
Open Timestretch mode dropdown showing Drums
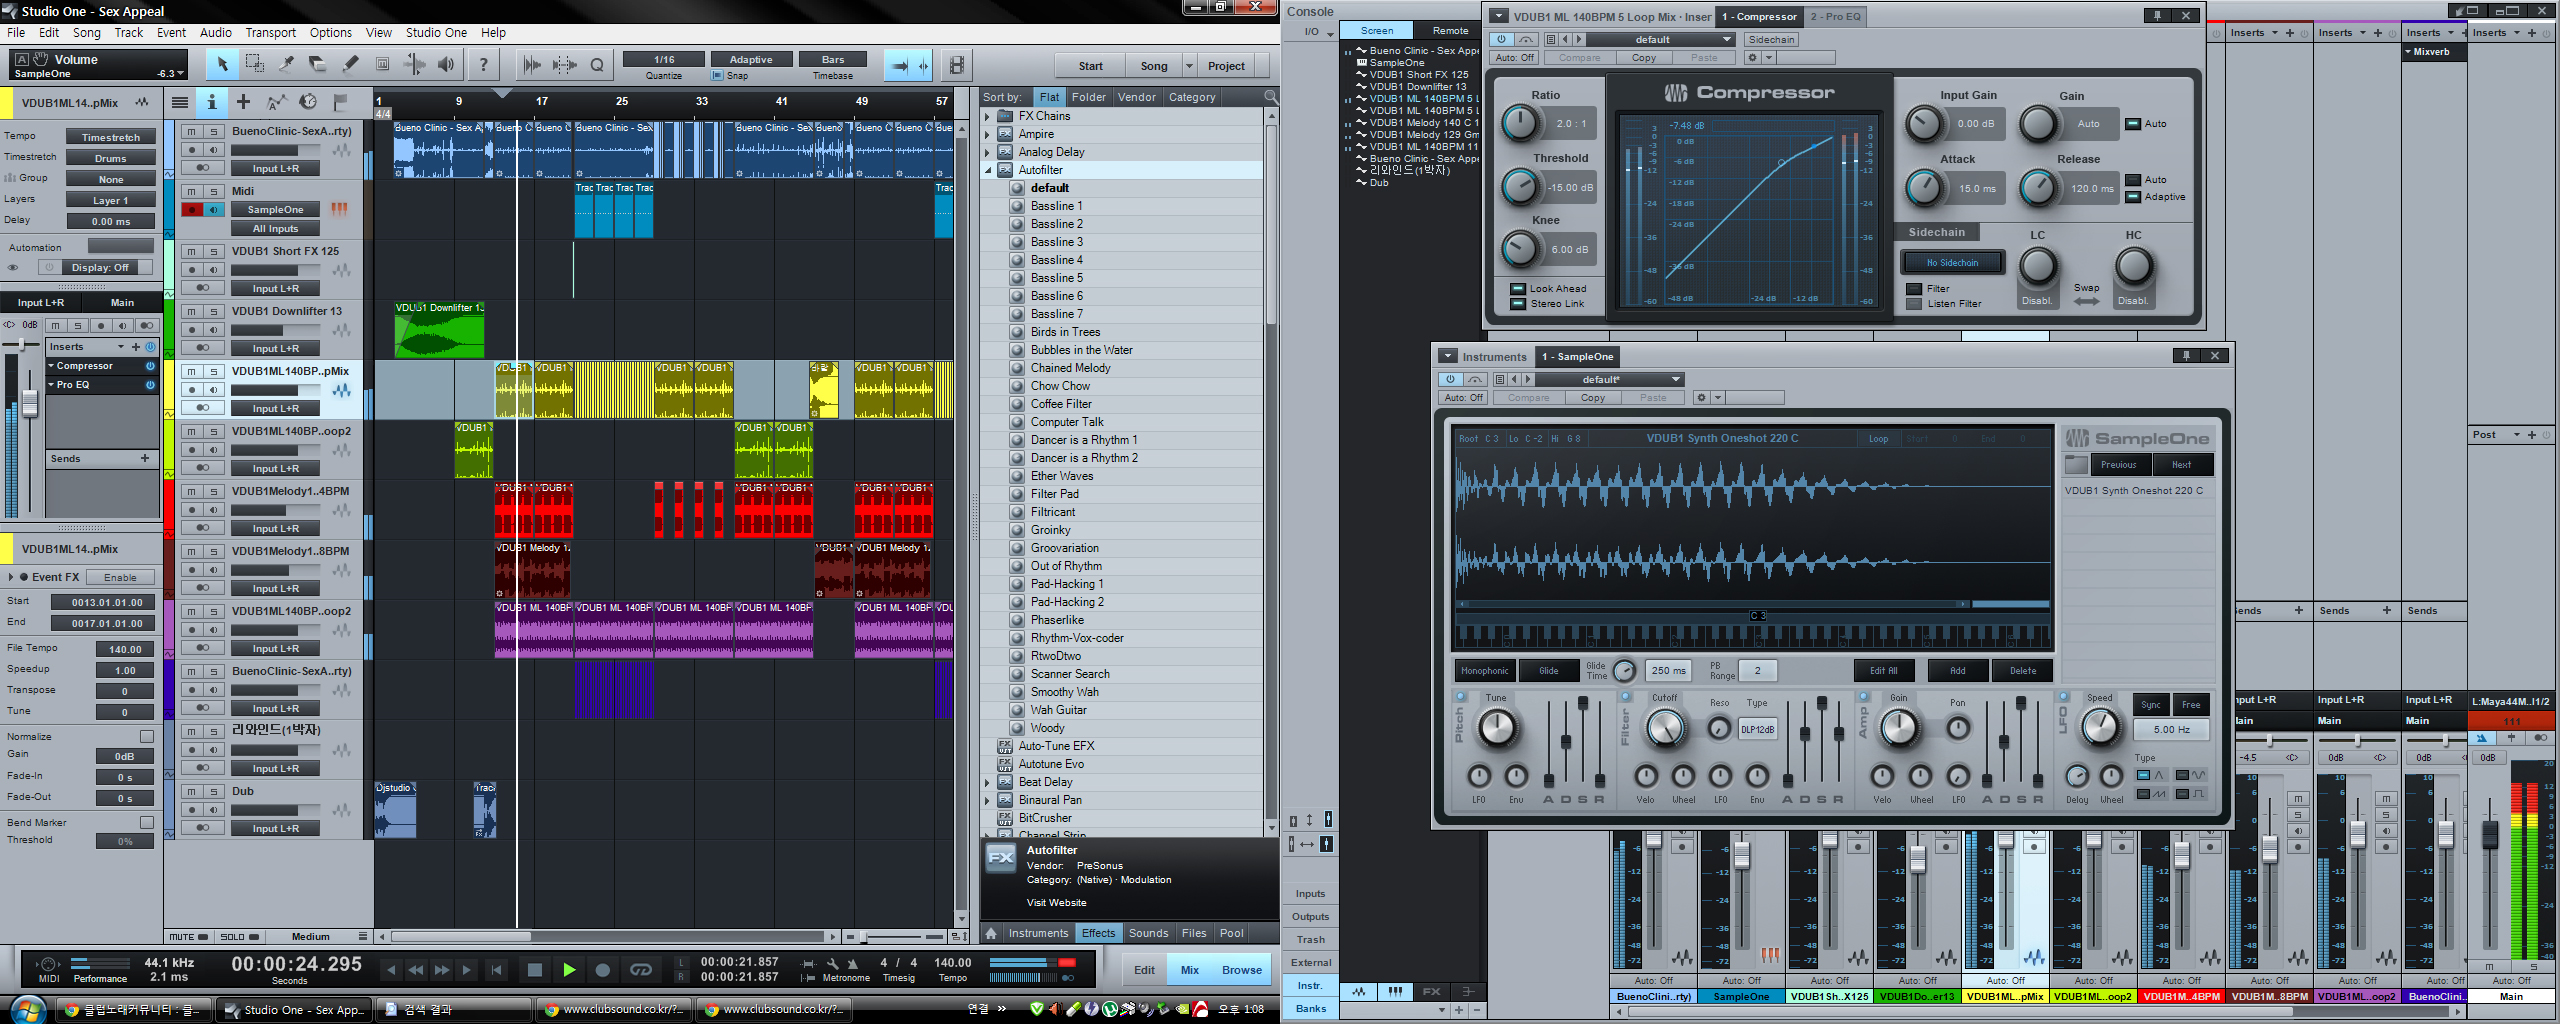tap(111, 158)
